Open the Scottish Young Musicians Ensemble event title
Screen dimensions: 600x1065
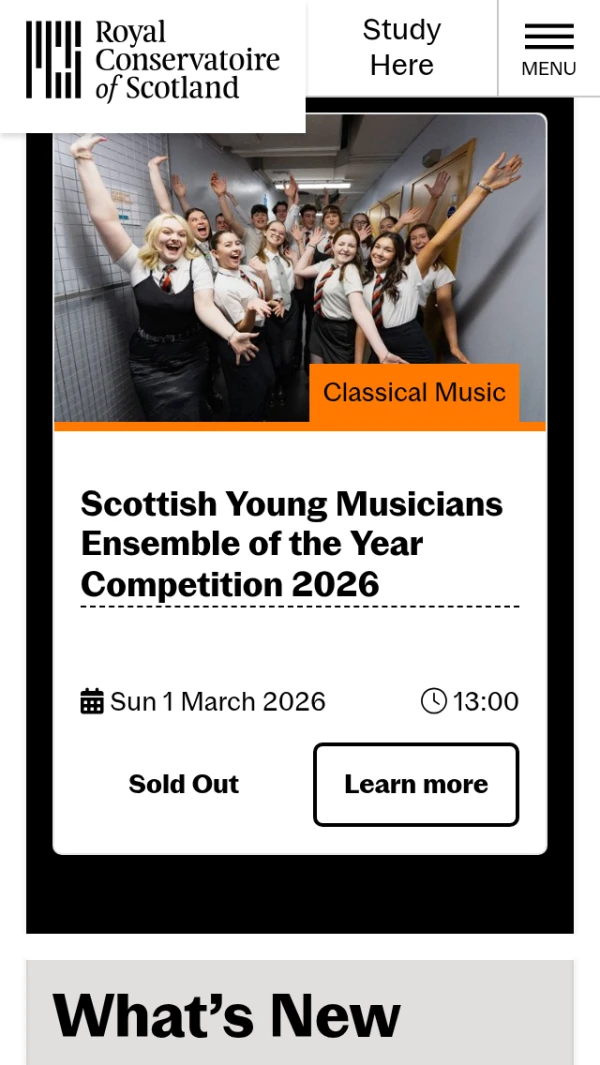click(x=291, y=543)
